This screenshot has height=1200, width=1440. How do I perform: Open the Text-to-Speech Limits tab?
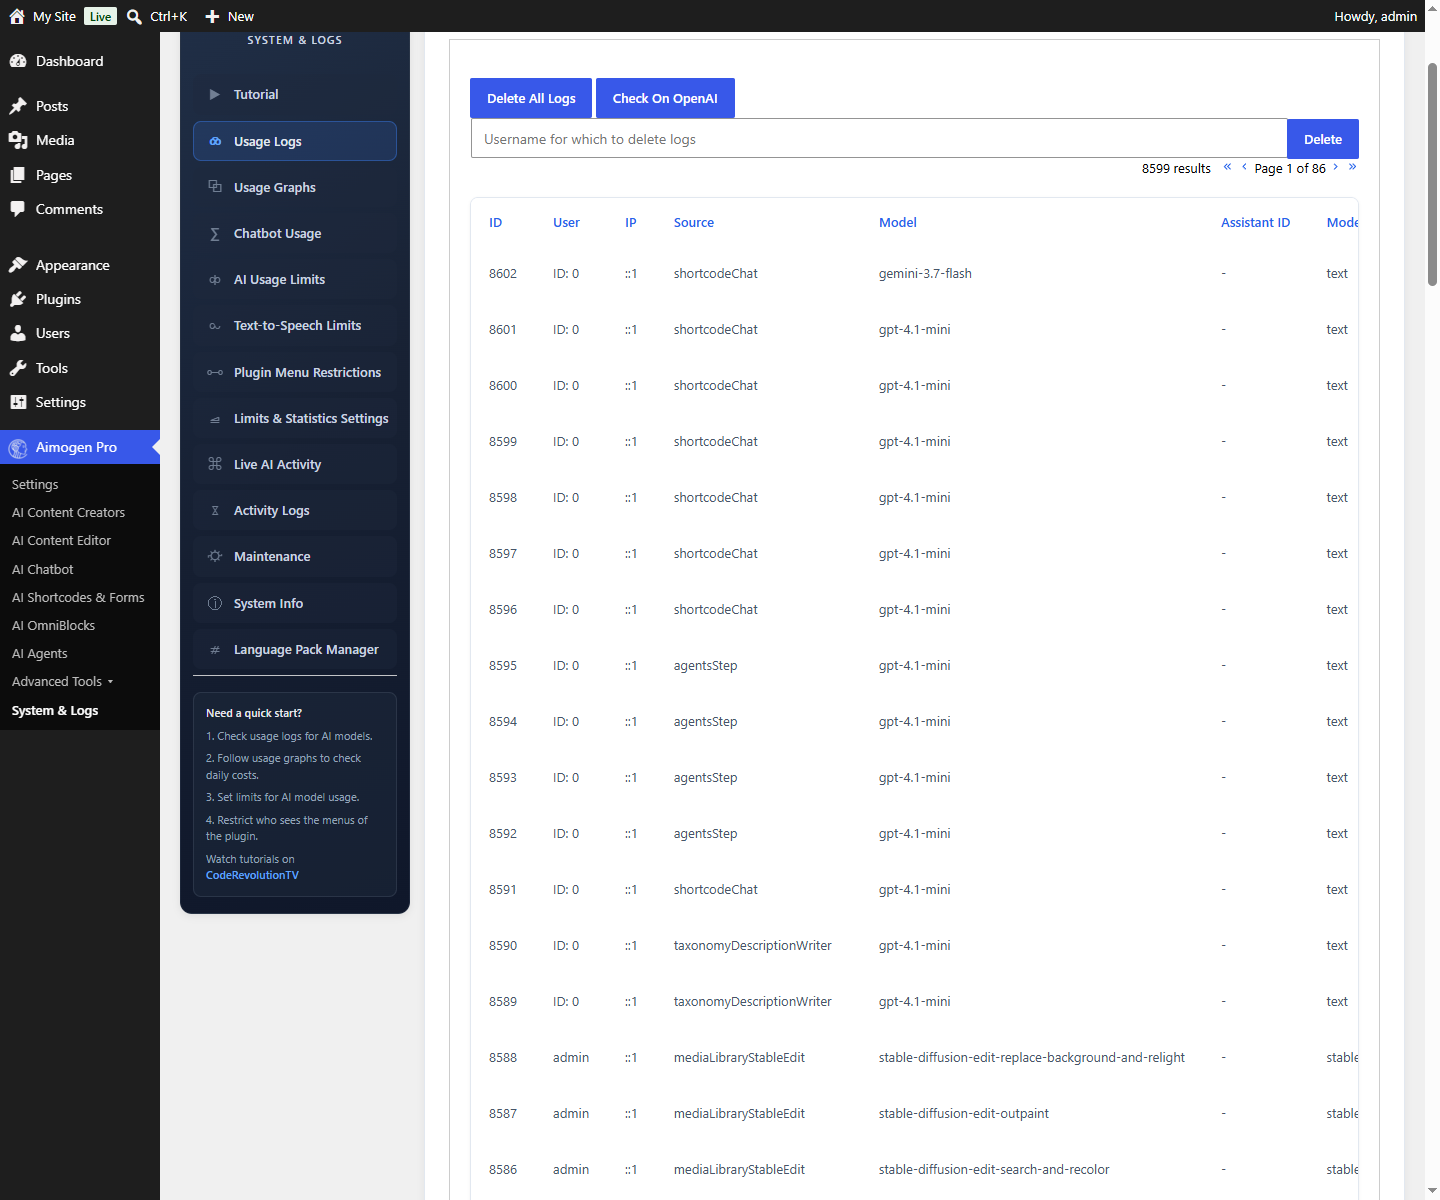pyautogui.click(x=295, y=326)
